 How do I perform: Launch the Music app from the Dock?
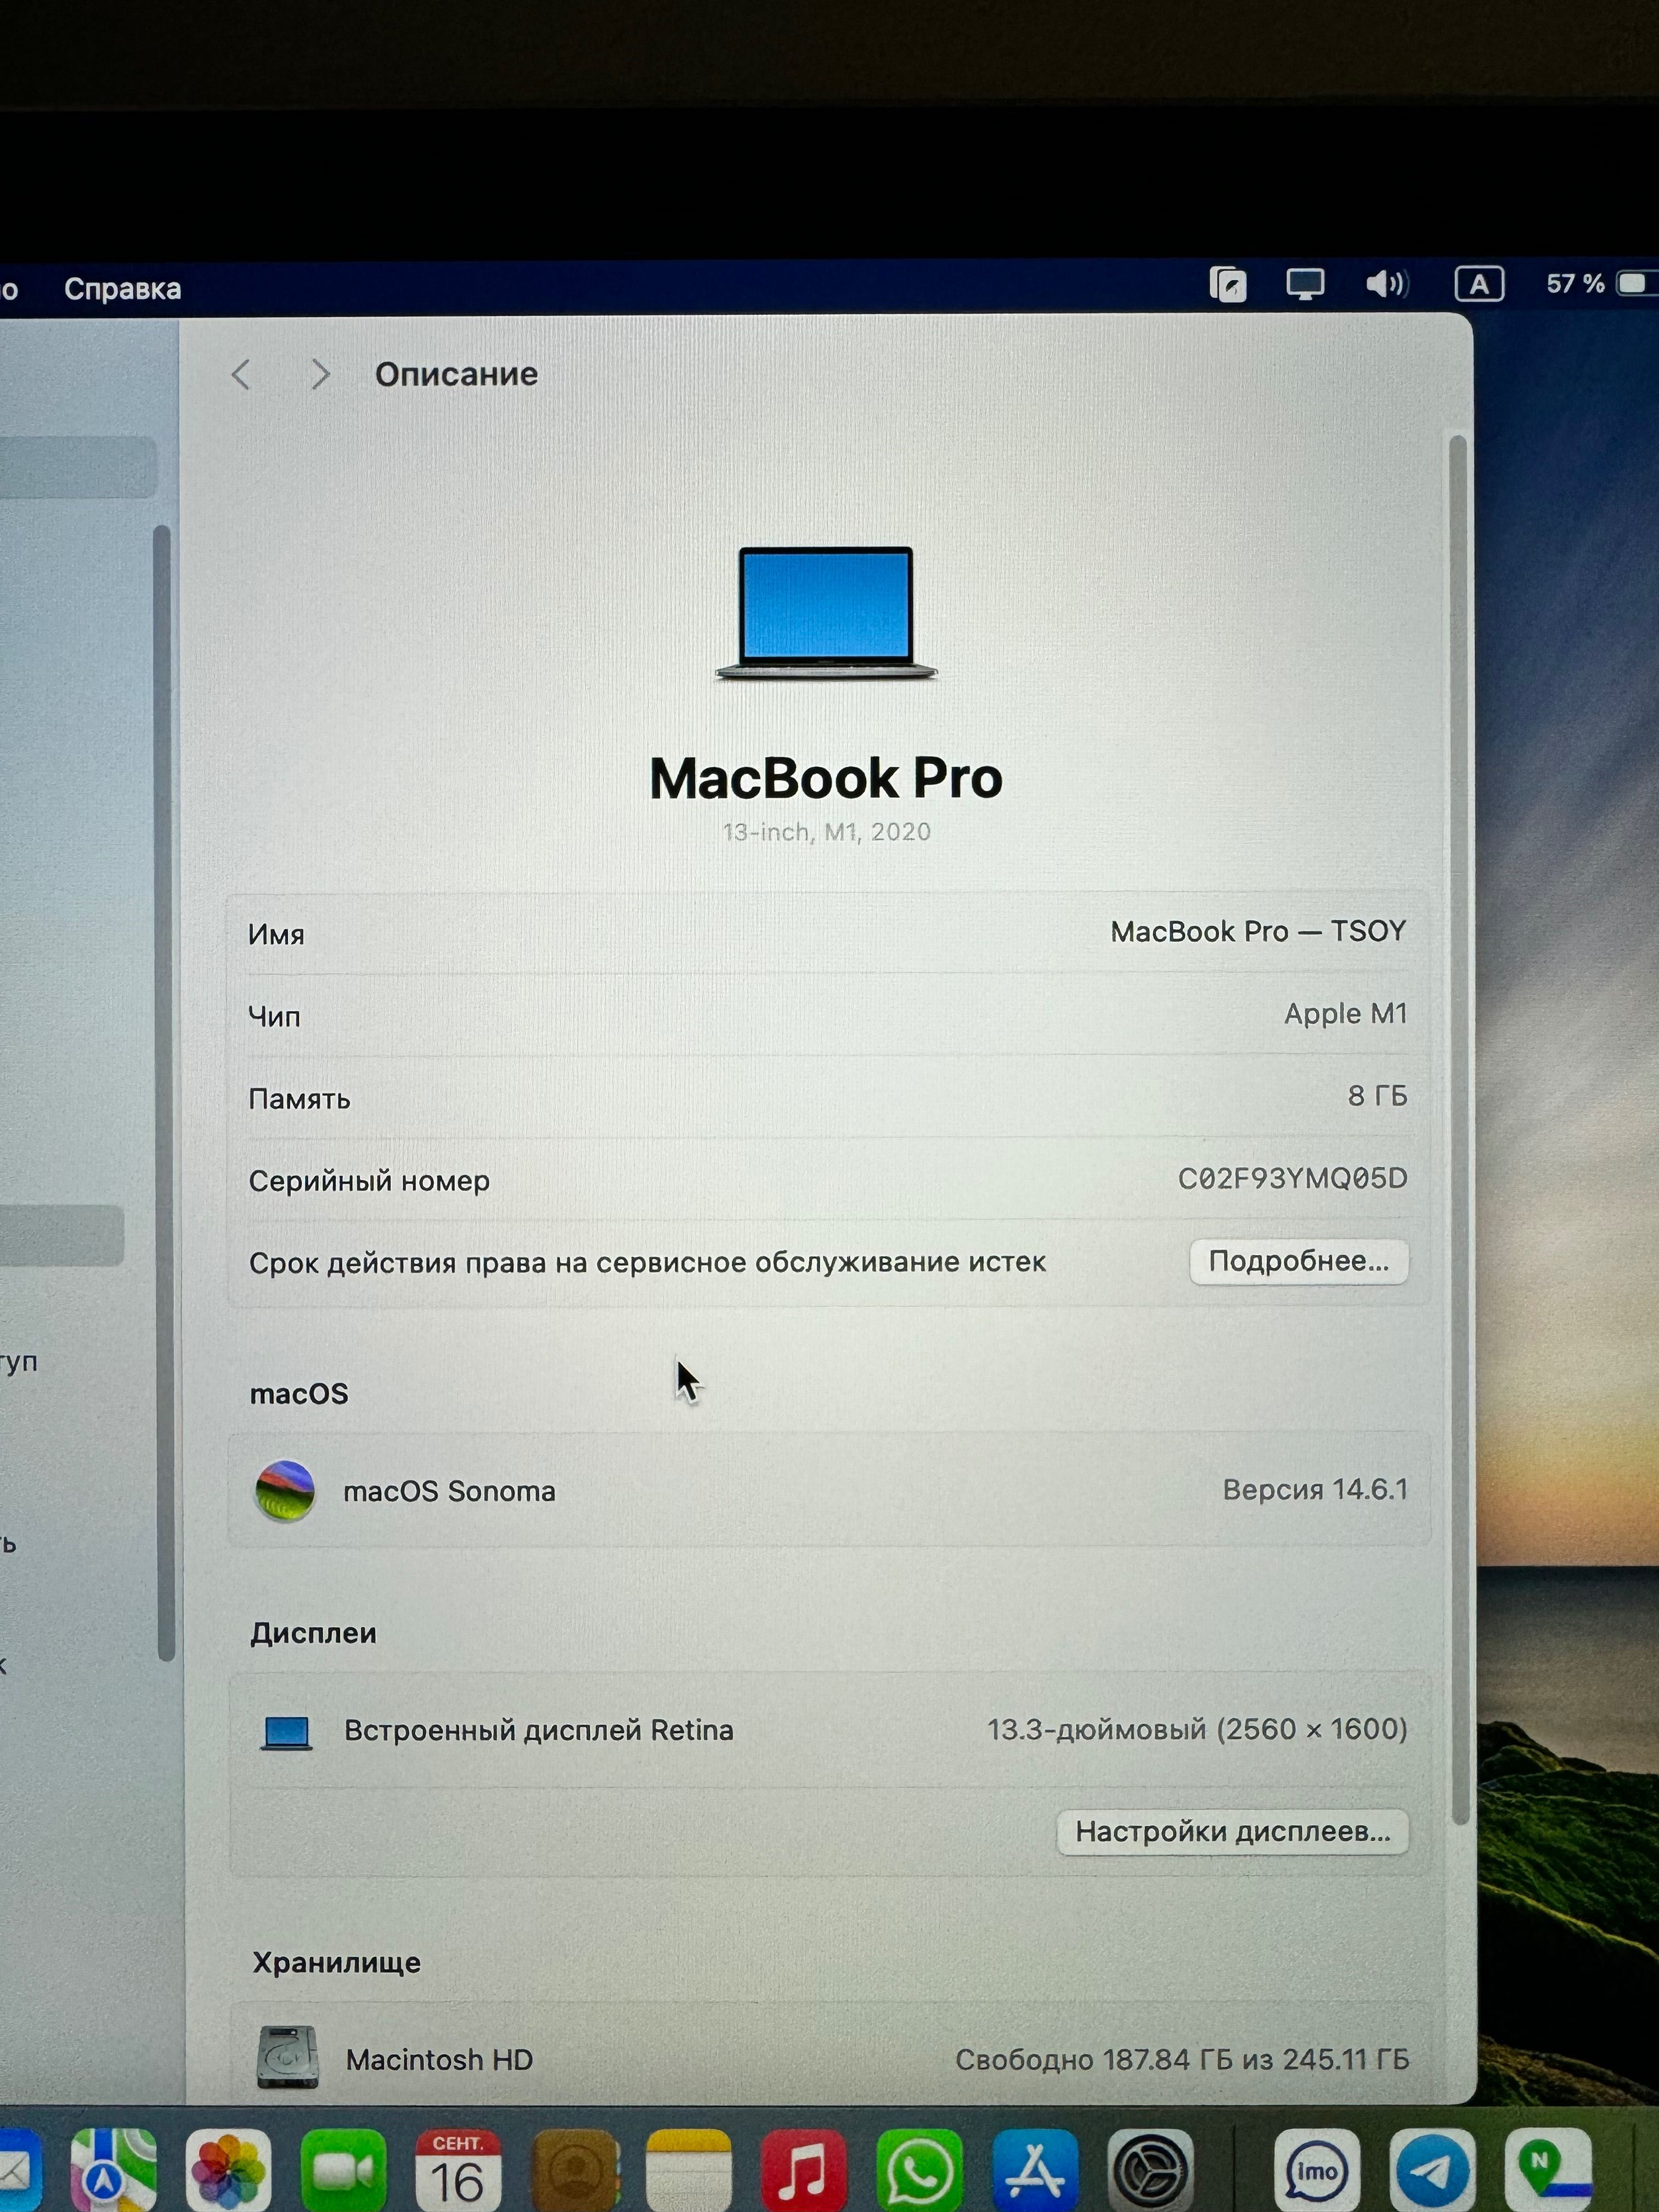point(804,2170)
